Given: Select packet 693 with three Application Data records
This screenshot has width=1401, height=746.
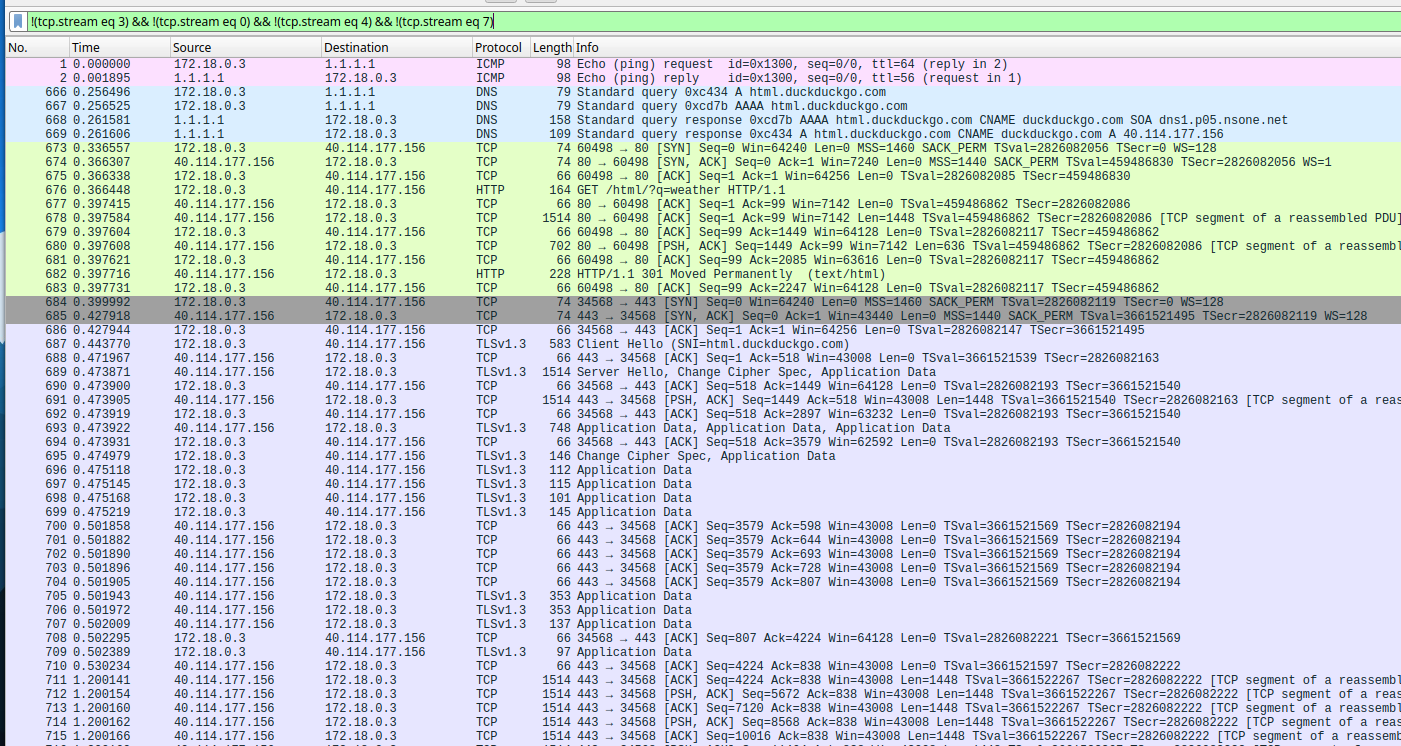Looking at the screenshot, I should (x=703, y=428).
